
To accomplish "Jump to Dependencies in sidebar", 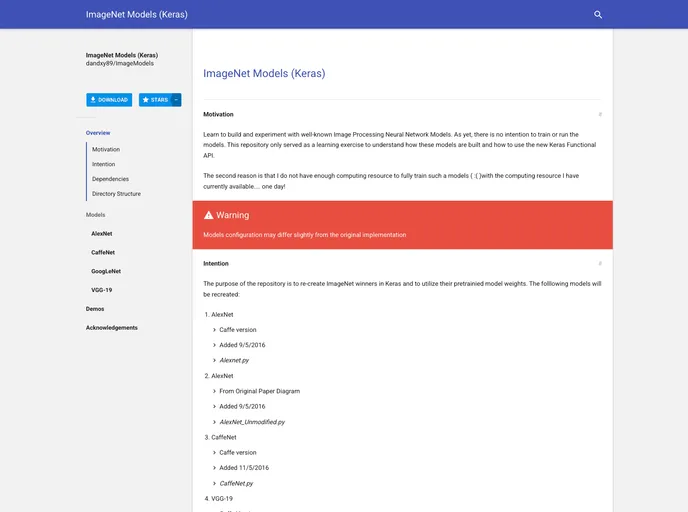I will [x=110, y=179].
